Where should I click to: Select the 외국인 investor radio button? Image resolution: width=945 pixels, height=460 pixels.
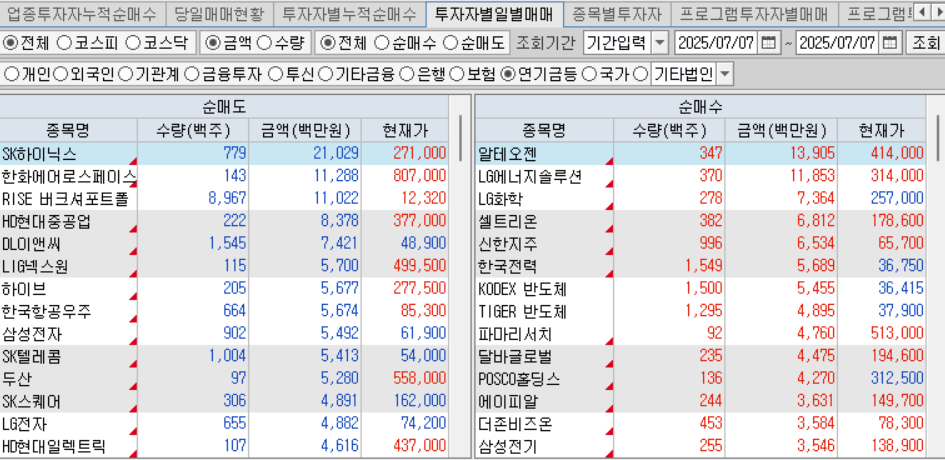pos(60,74)
